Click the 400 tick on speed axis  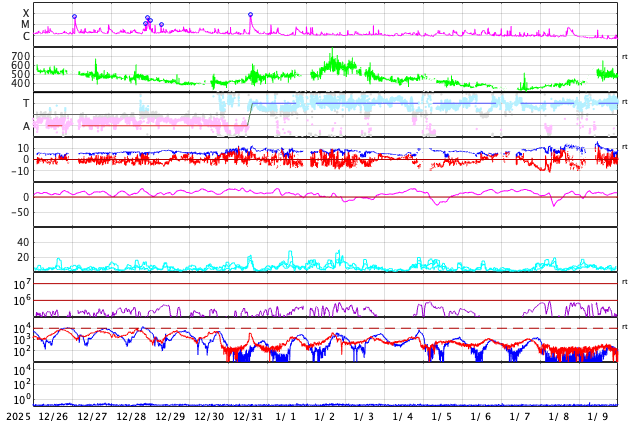coord(21,83)
